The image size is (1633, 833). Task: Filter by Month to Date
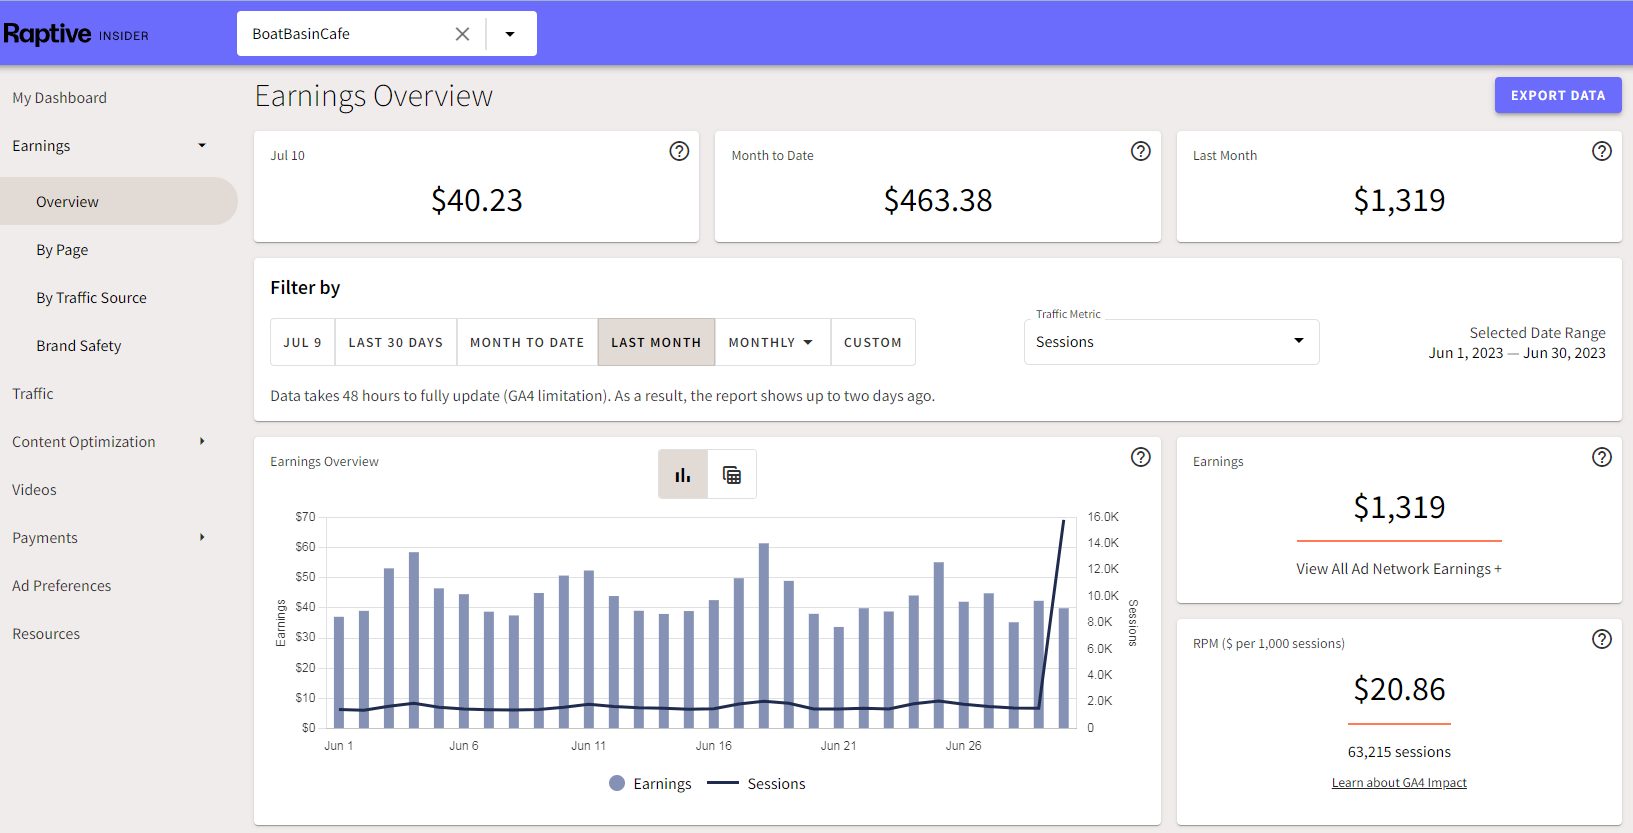(x=527, y=342)
